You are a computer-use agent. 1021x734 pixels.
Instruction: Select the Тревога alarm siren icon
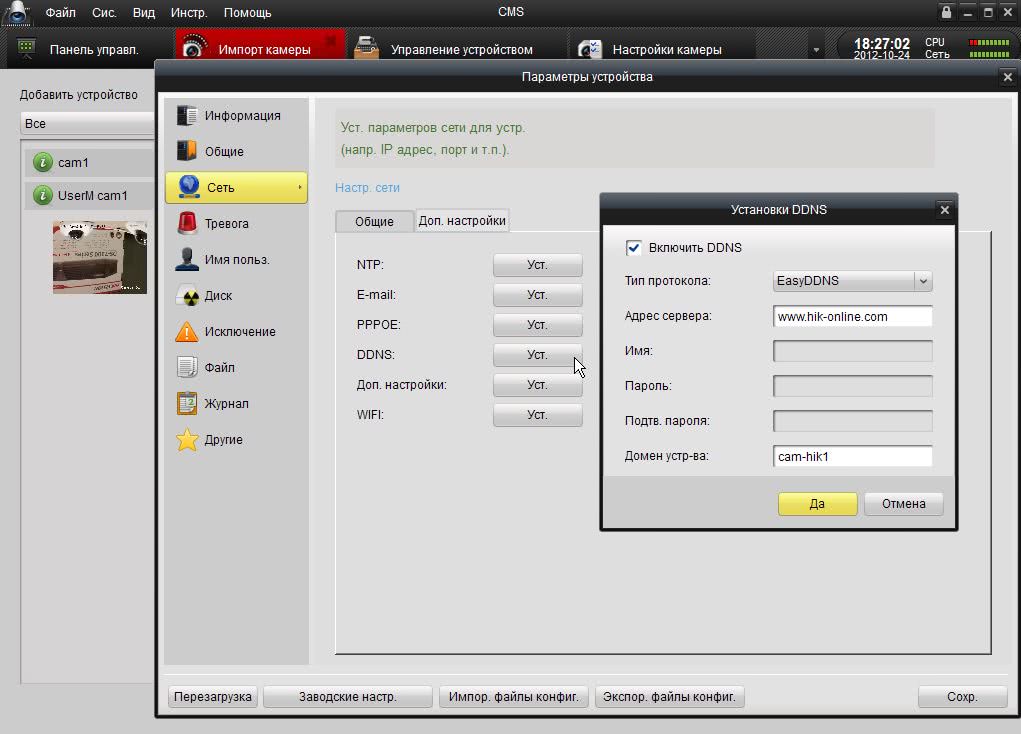click(x=187, y=224)
